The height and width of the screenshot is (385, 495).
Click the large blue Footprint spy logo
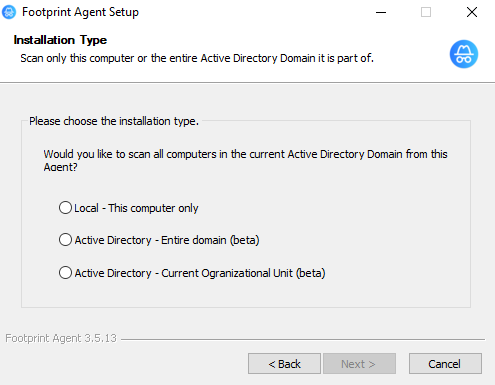[x=464, y=54]
